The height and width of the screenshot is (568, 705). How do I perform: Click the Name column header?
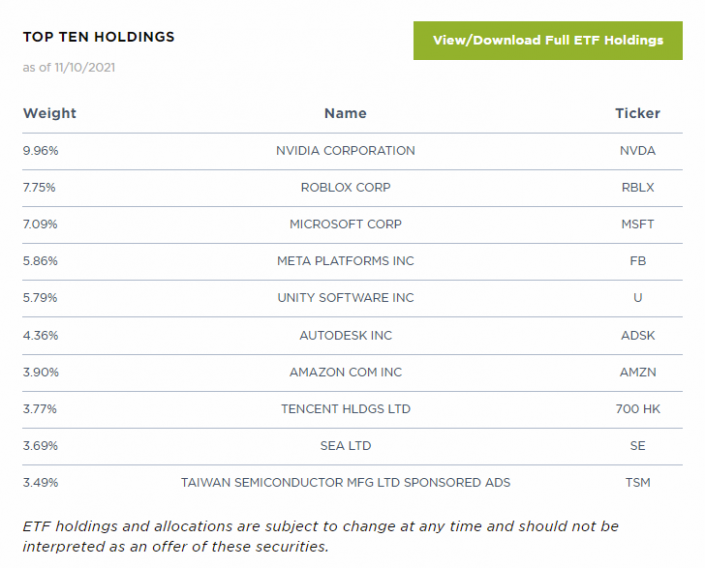[345, 114]
